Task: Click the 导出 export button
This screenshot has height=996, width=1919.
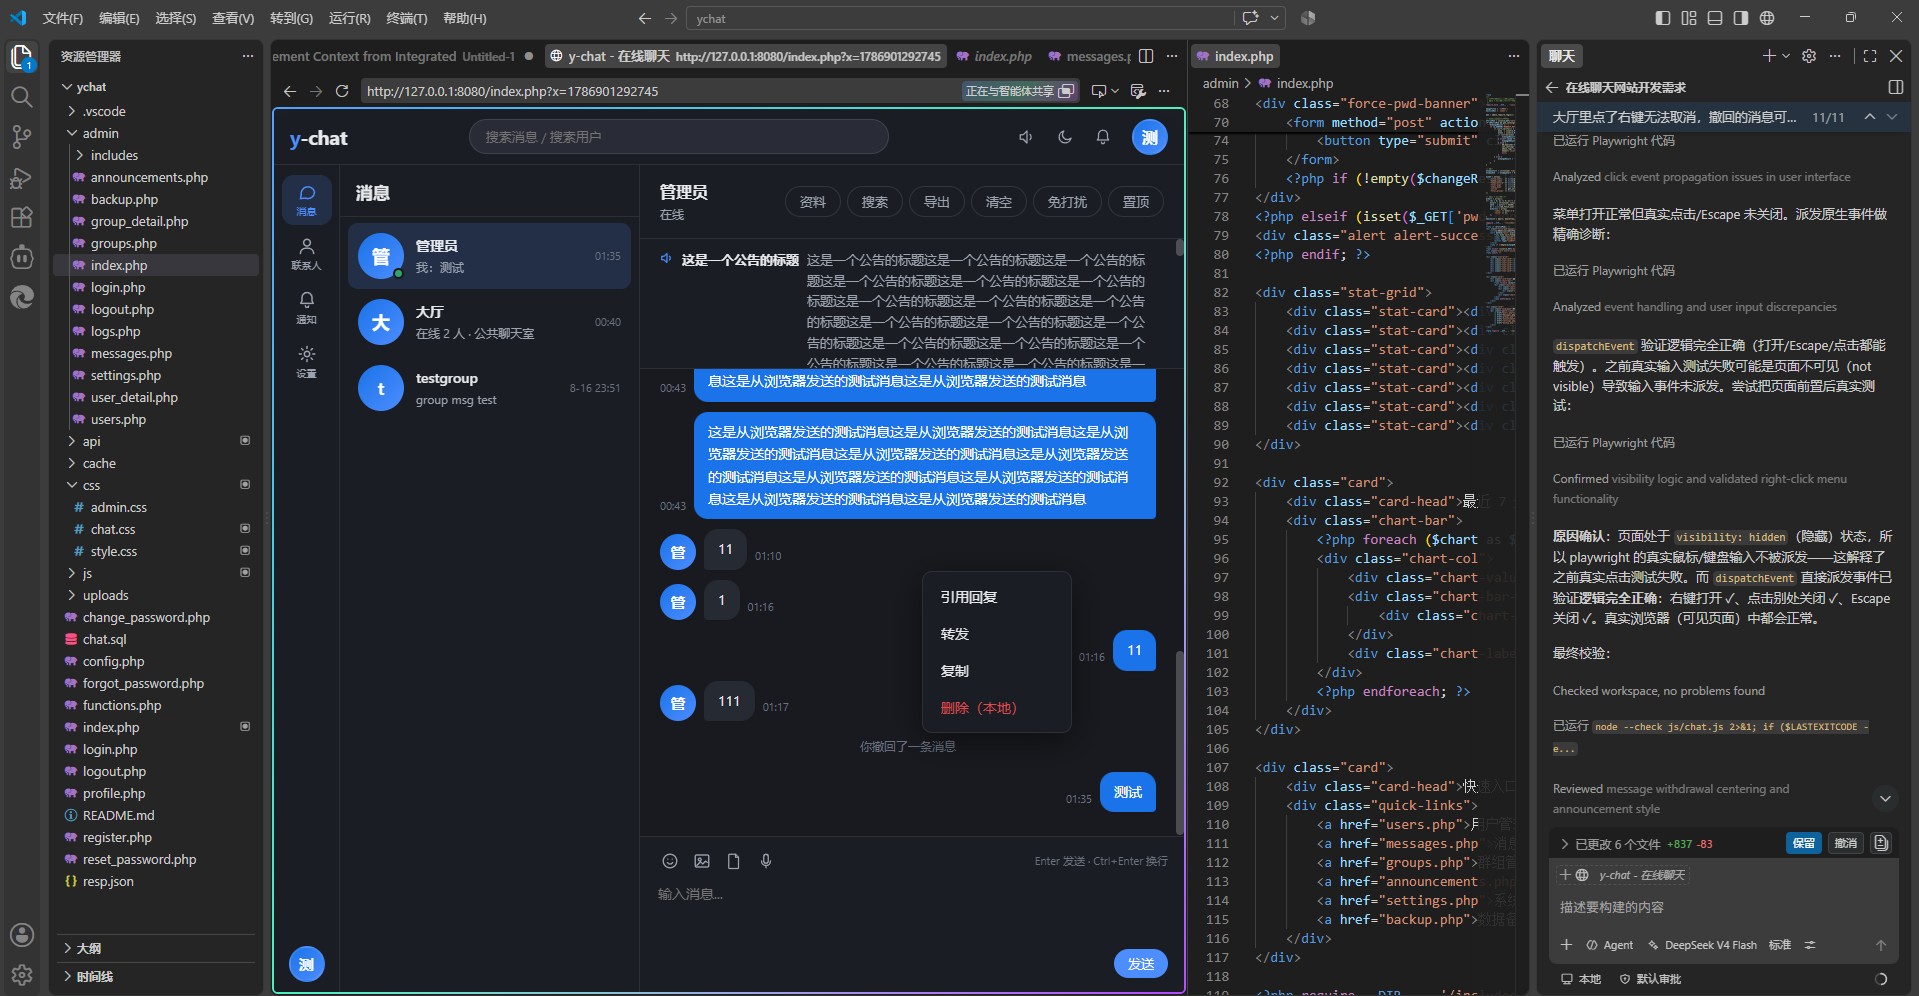Action: coord(937,202)
